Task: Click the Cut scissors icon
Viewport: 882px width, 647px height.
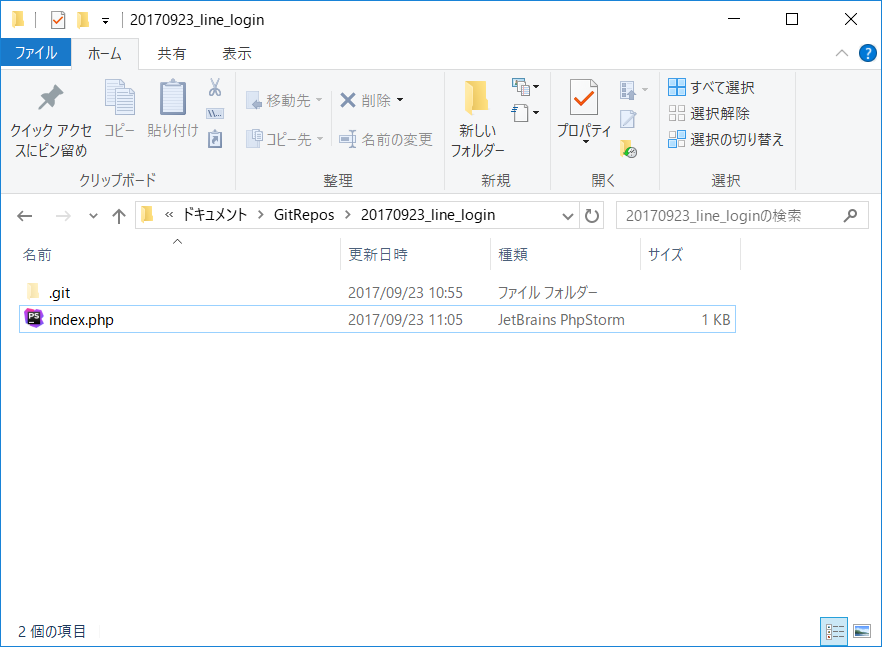Action: (215, 87)
